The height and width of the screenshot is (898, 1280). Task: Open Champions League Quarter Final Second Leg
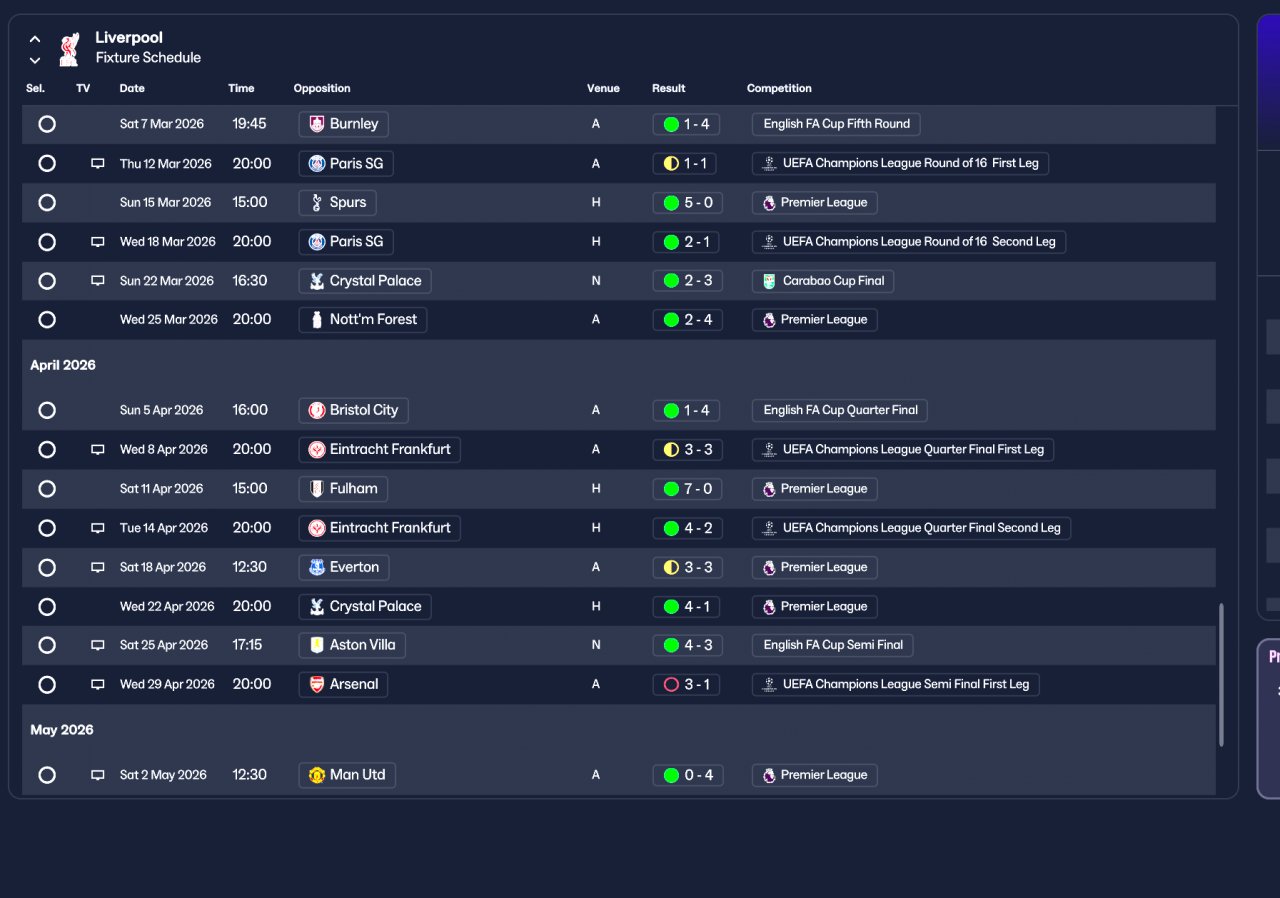[x=911, y=528]
